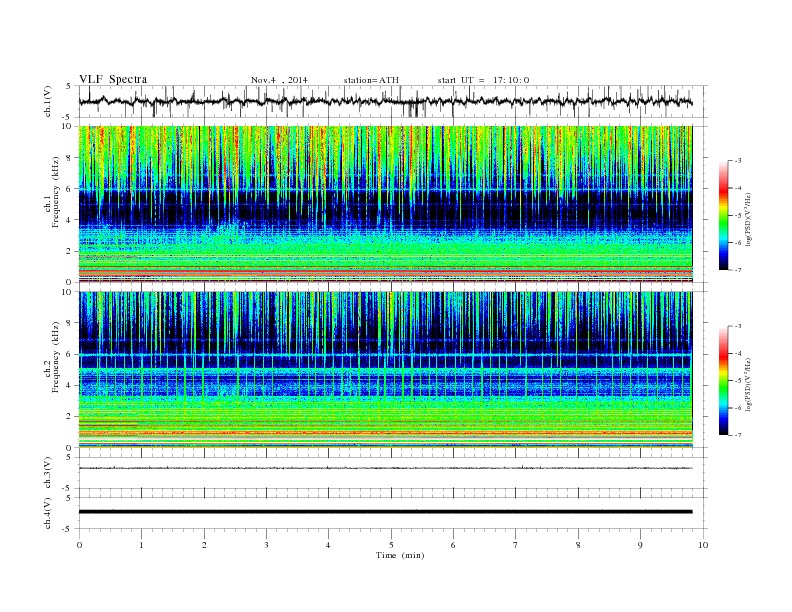Select the "start UT = 17:10:0" text
This screenshot has width=792, height=612.
(483, 80)
